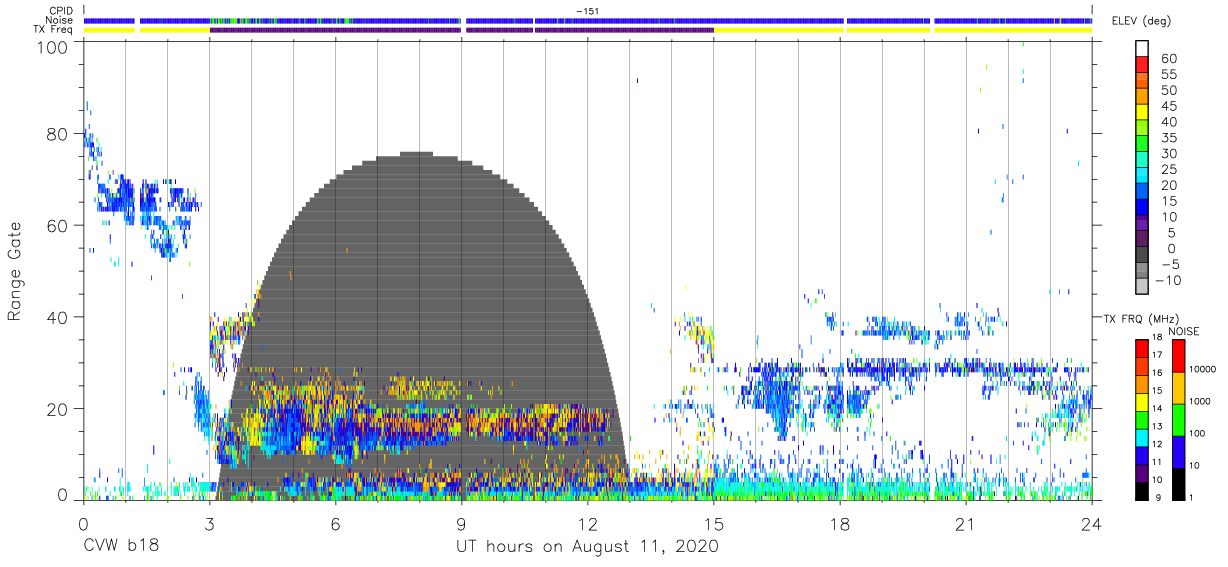This screenshot has height=567, width=1228.
Task: Click the 30 label on ELEV scale
Action: point(1169,153)
